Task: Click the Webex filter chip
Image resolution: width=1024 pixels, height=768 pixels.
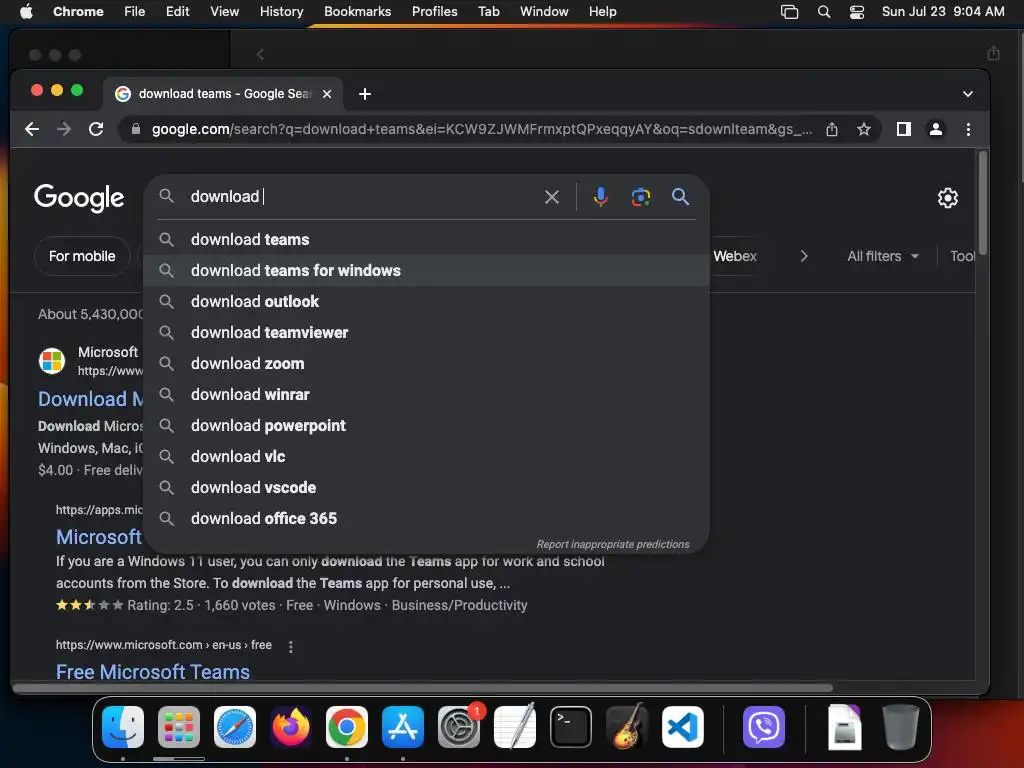Action: tap(735, 256)
